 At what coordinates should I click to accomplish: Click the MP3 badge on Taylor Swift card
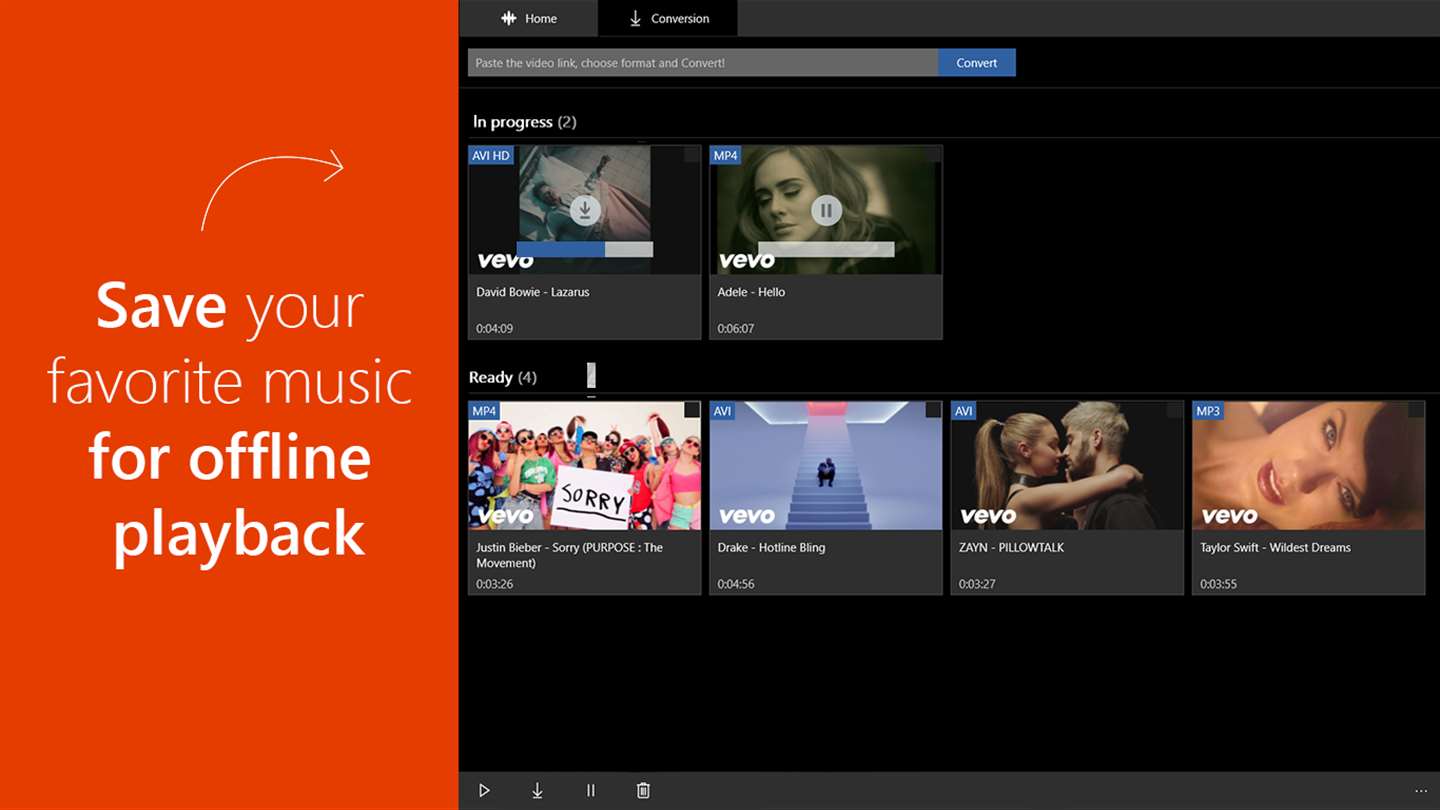tap(1208, 411)
